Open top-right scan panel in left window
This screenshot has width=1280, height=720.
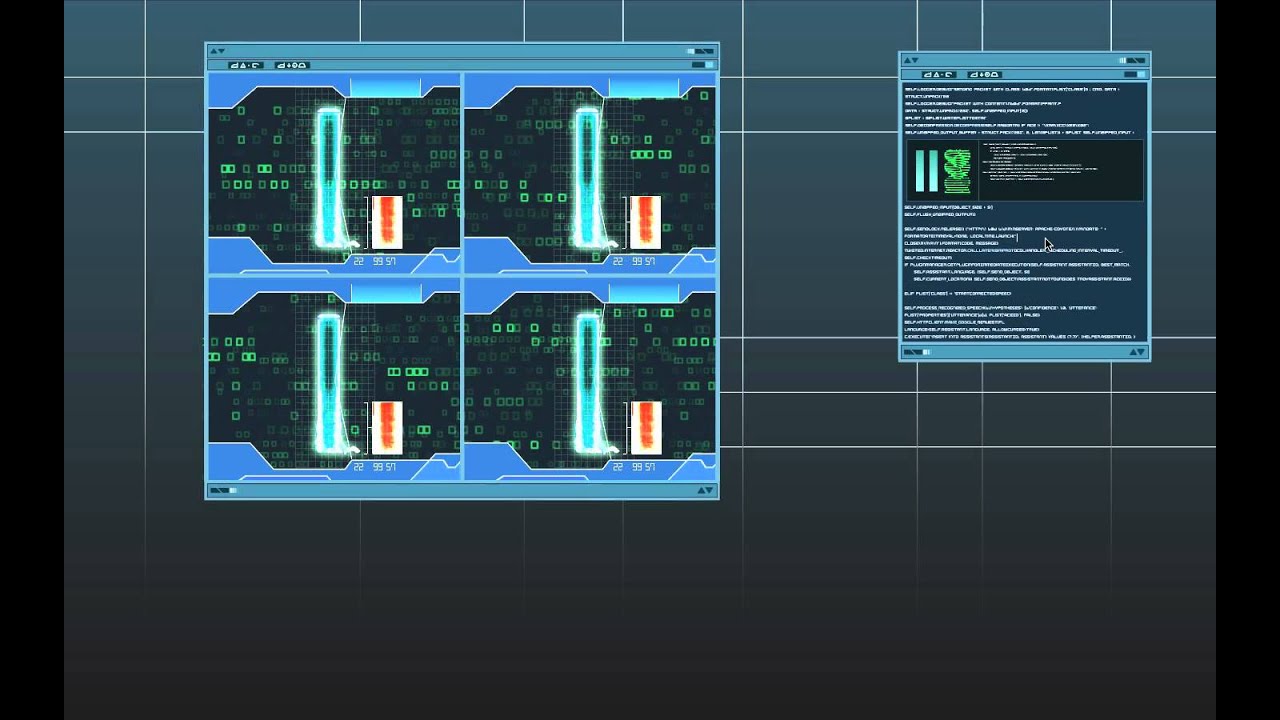pos(590,173)
